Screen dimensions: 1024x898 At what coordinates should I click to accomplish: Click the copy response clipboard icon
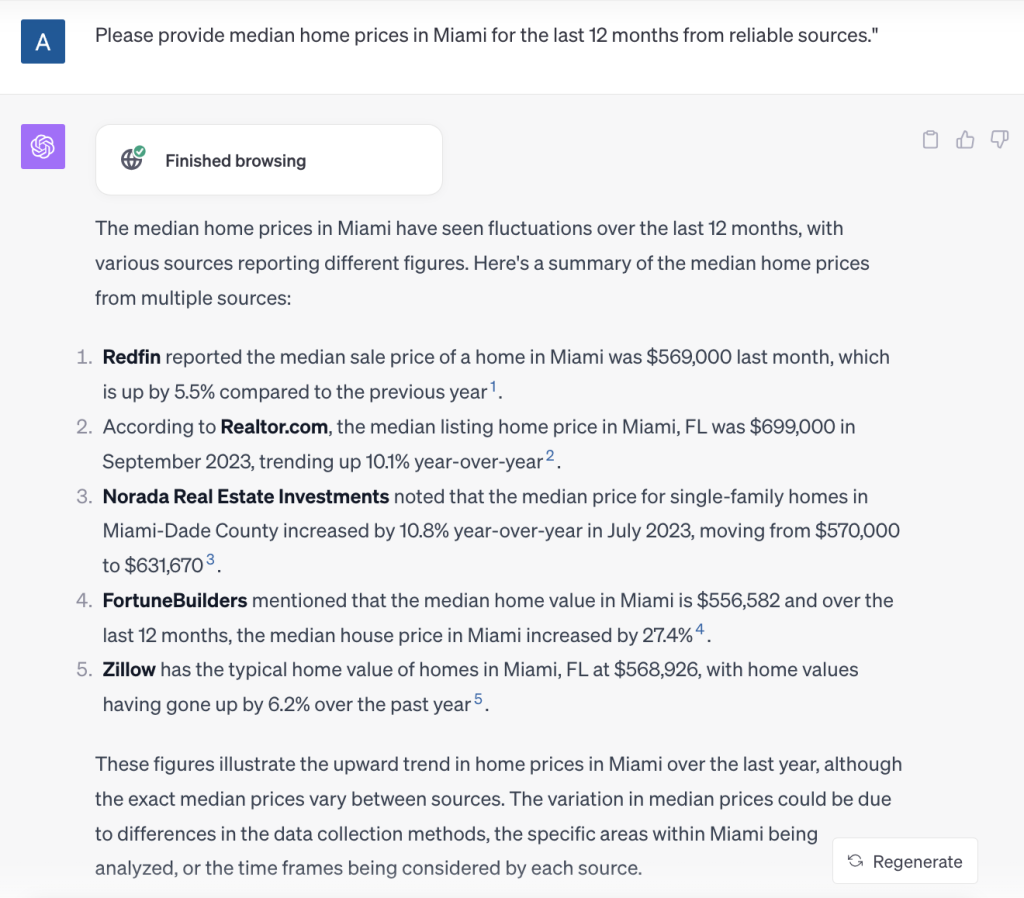point(930,140)
